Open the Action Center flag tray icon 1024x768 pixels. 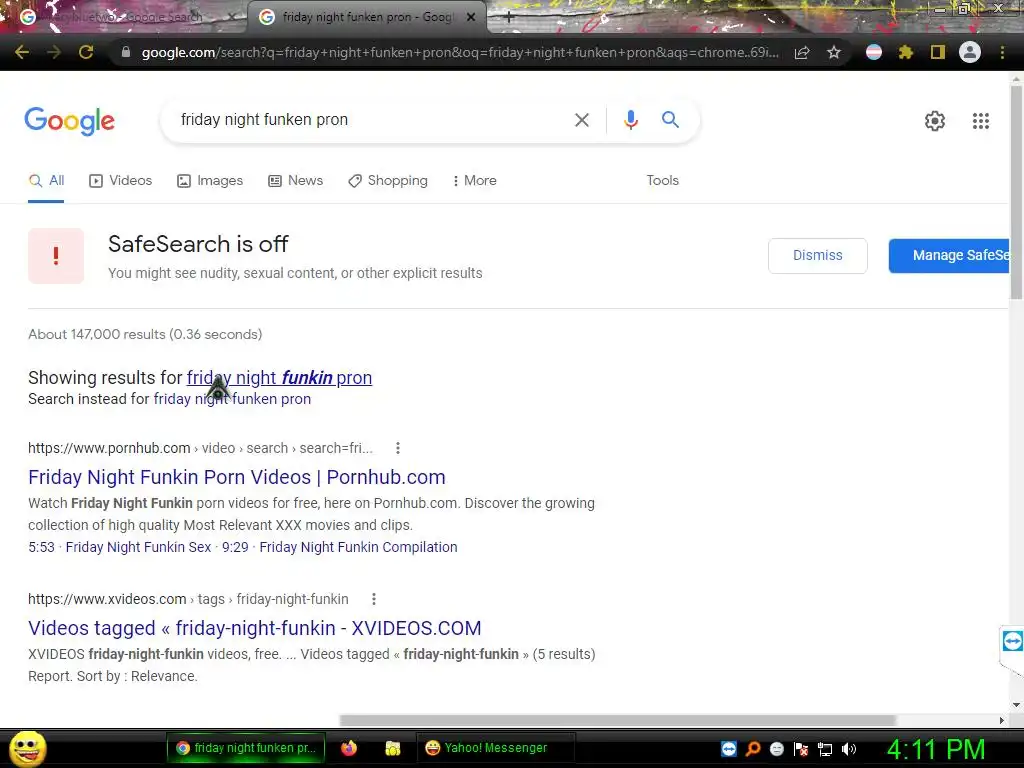[x=801, y=749]
